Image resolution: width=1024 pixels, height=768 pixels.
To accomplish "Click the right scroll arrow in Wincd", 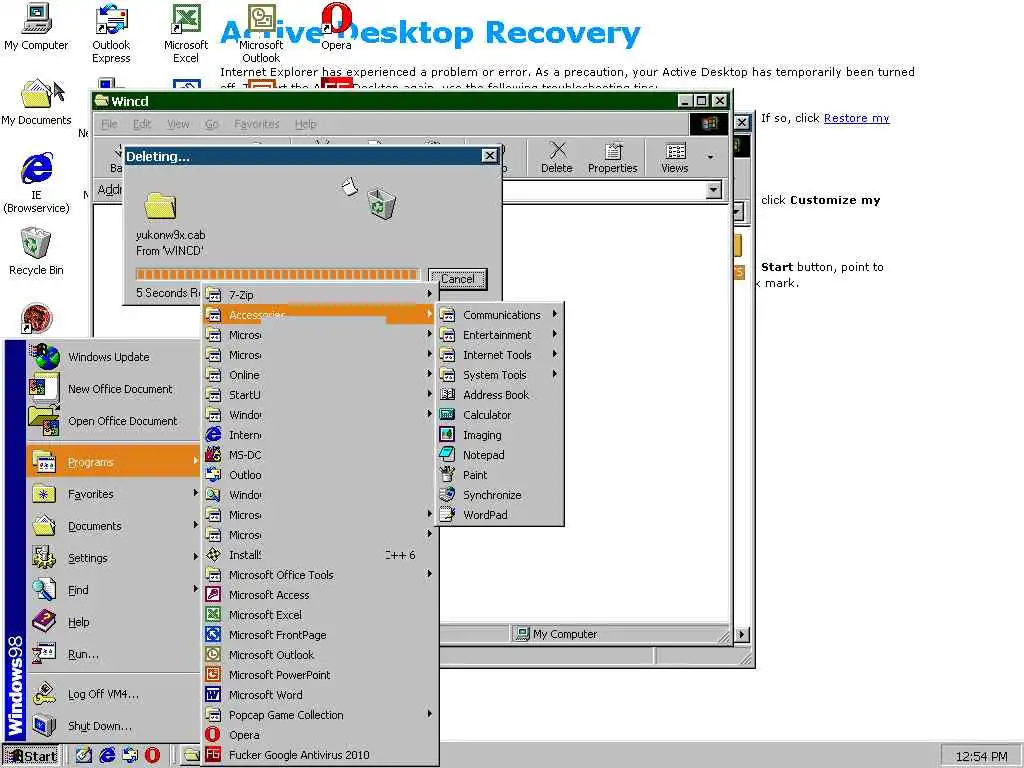I will pos(742,634).
